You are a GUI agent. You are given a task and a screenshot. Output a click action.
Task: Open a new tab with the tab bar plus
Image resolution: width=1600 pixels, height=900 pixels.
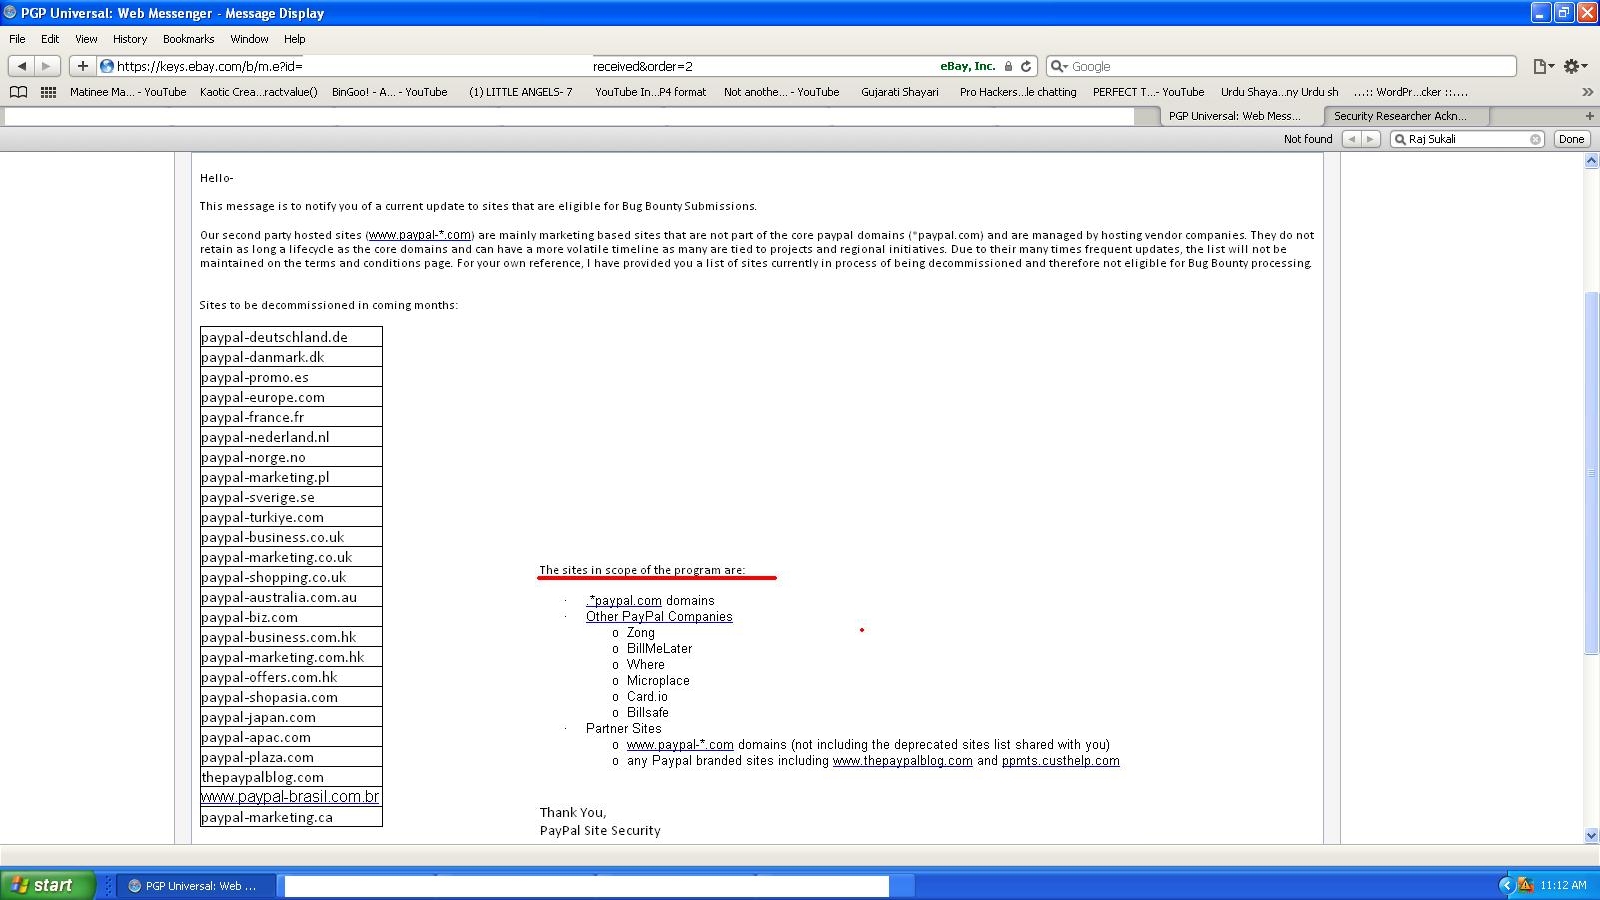[x=1589, y=116]
